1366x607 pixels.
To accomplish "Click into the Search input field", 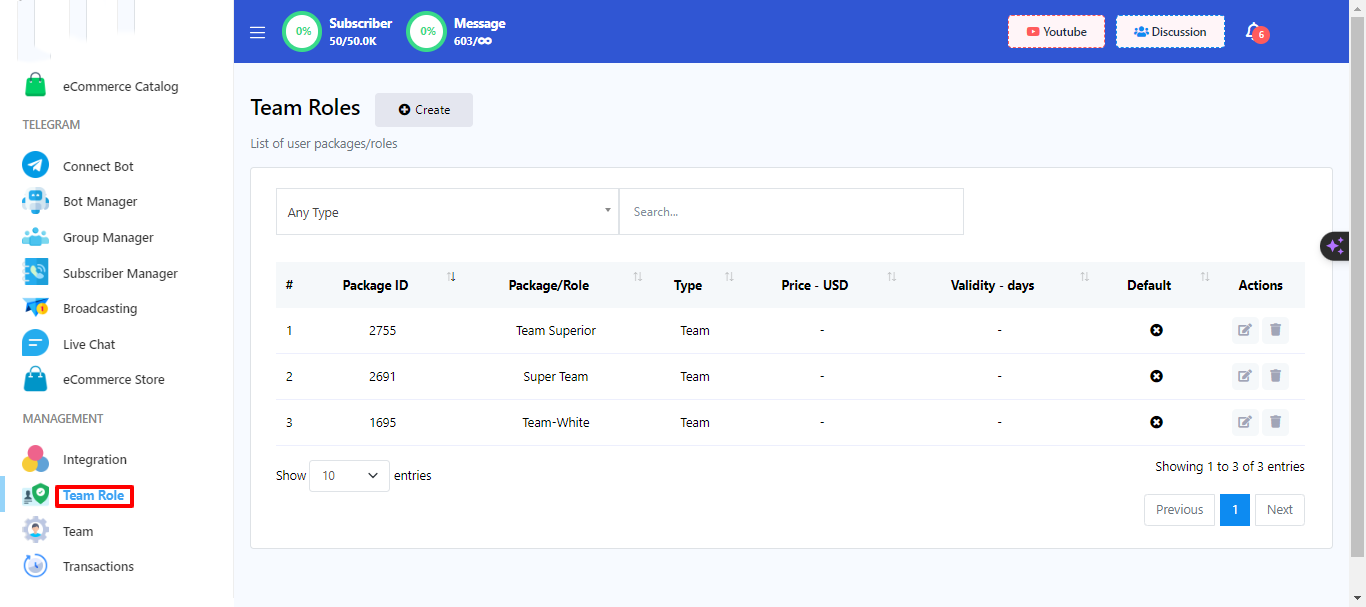I will (791, 212).
